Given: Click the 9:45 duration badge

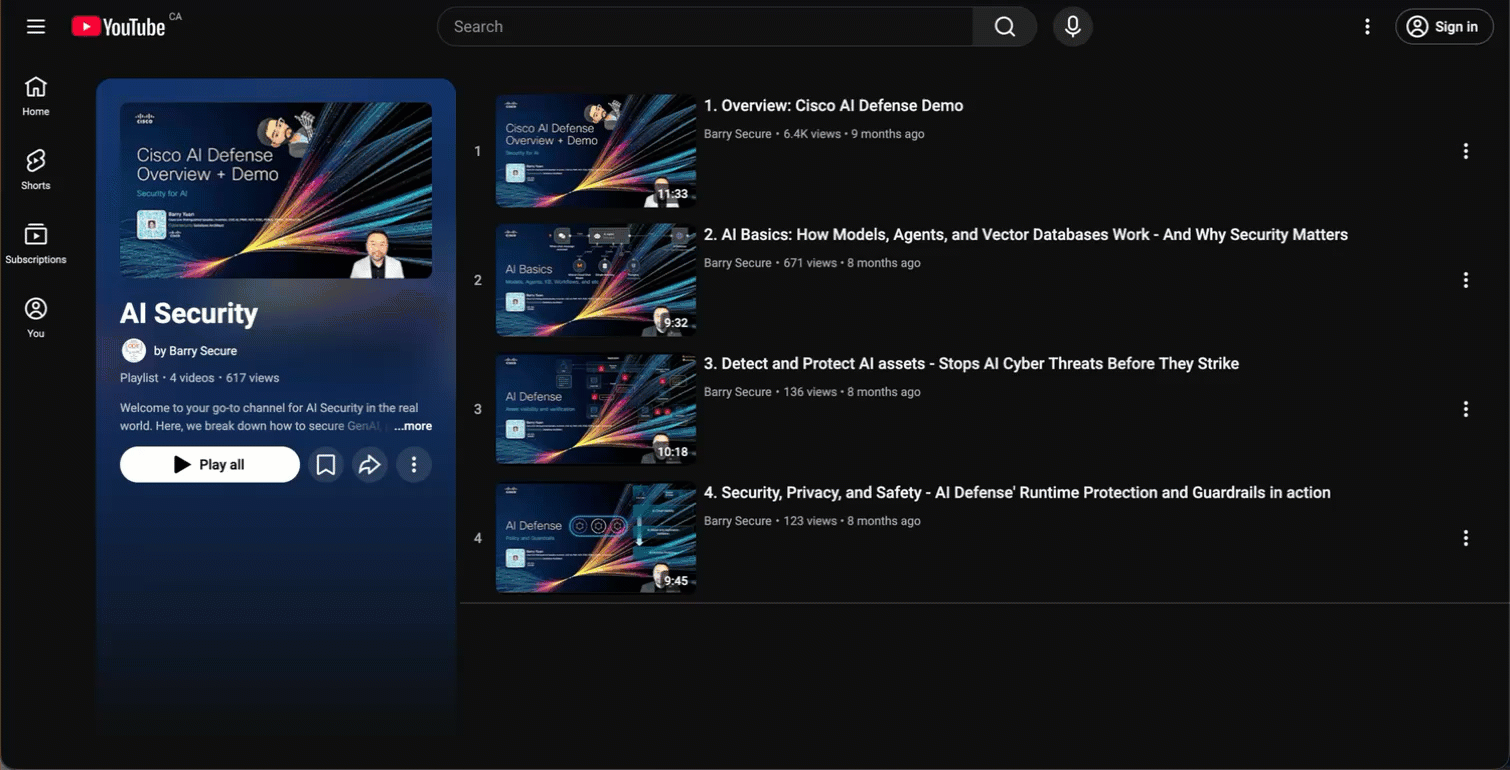Looking at the screenshot, I should [x=676, y=581].
